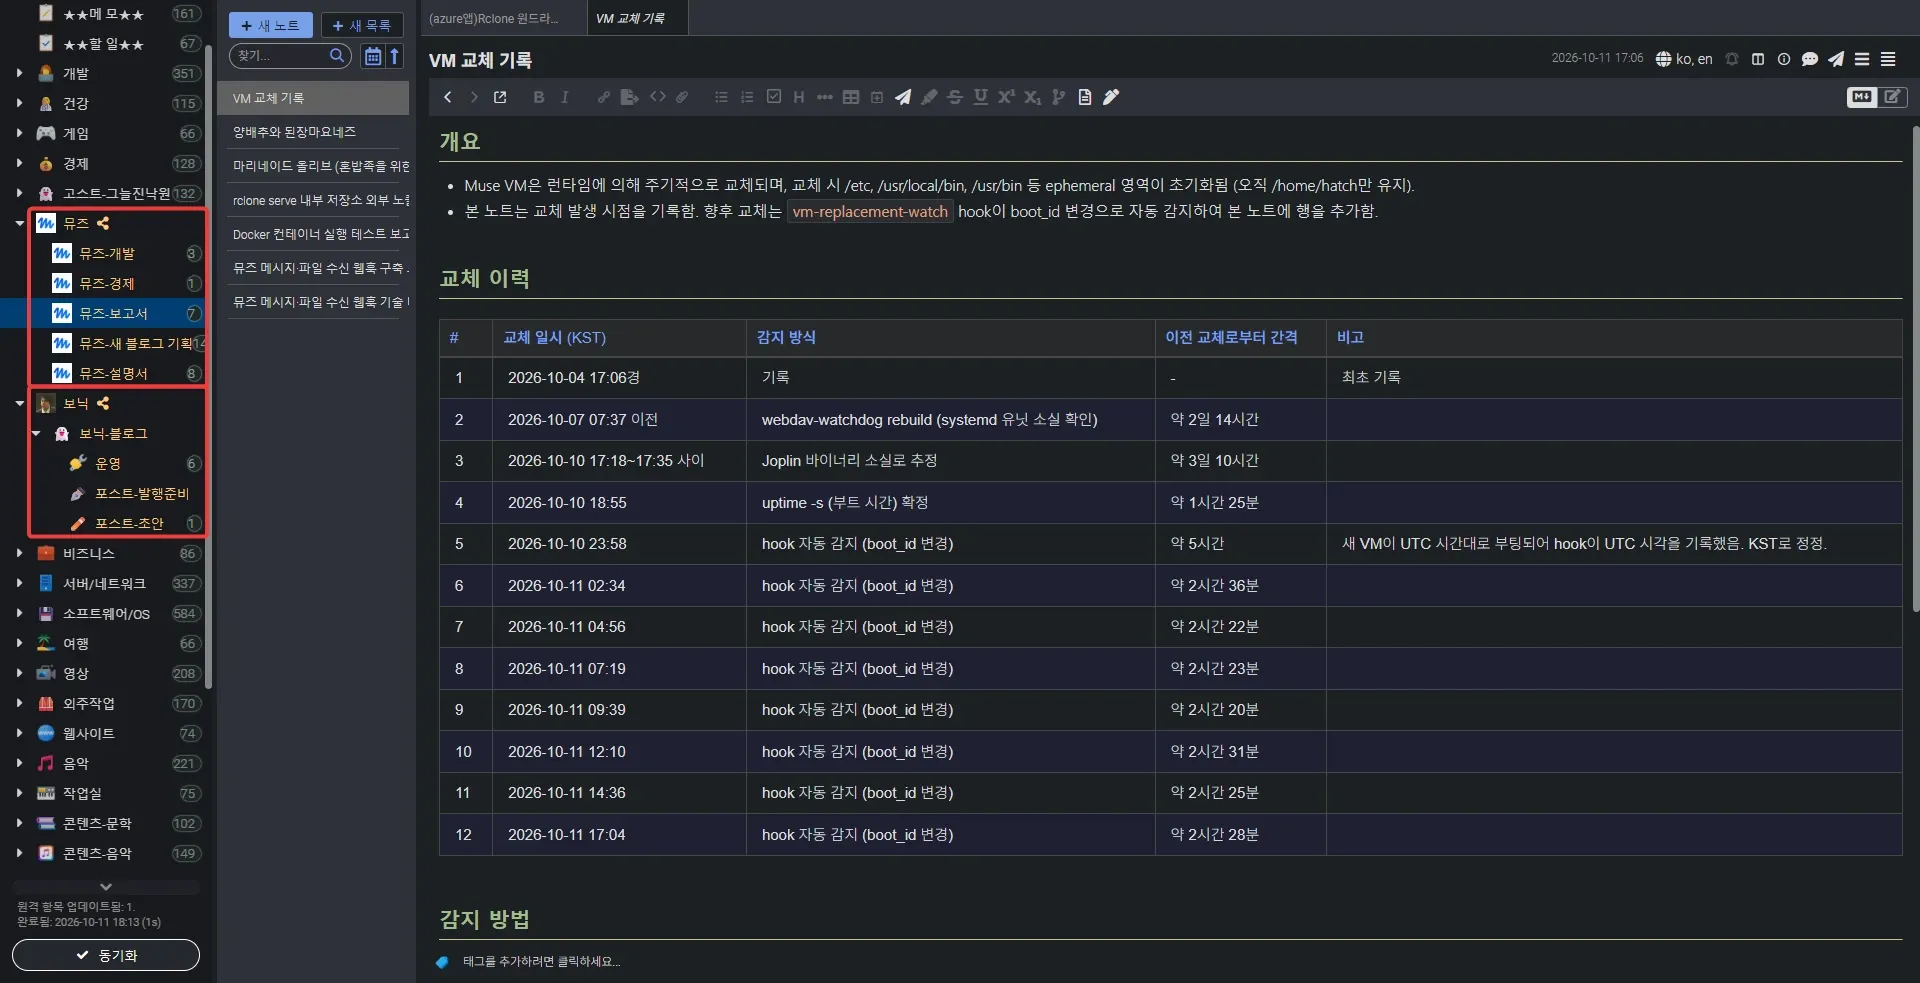Image resolution: width=1920 pixels, height=983 pixels.
Task: Click the 동기화 sync button
Action: (106, 955)
